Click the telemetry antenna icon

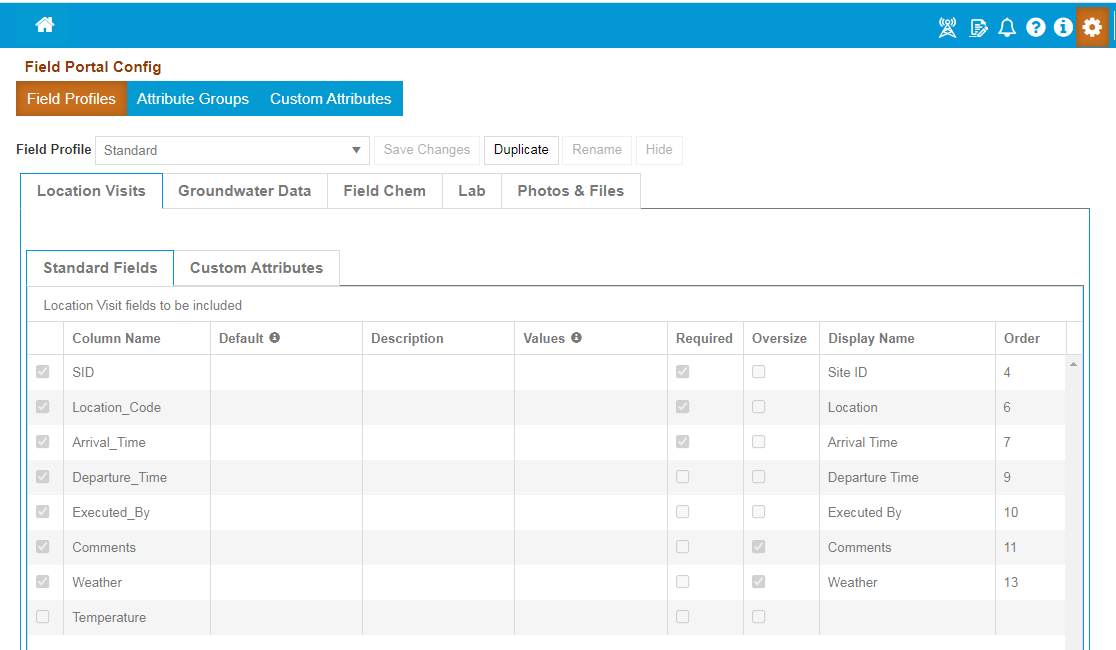tap(946, 27)
